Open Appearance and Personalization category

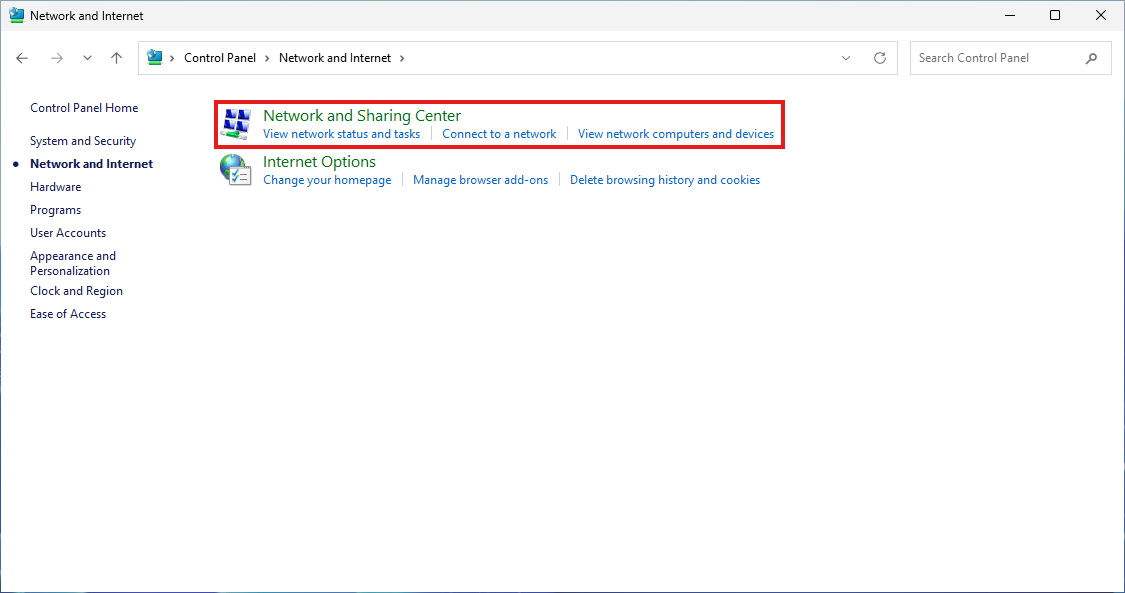click(72, 263)
